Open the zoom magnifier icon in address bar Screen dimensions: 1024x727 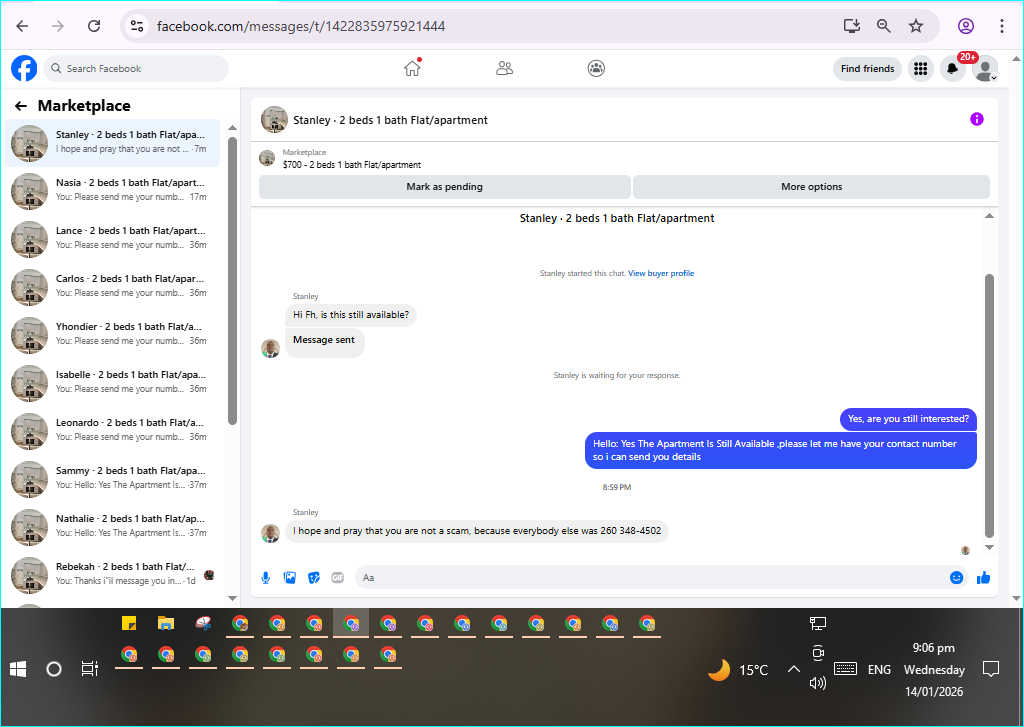click(884, 26)
